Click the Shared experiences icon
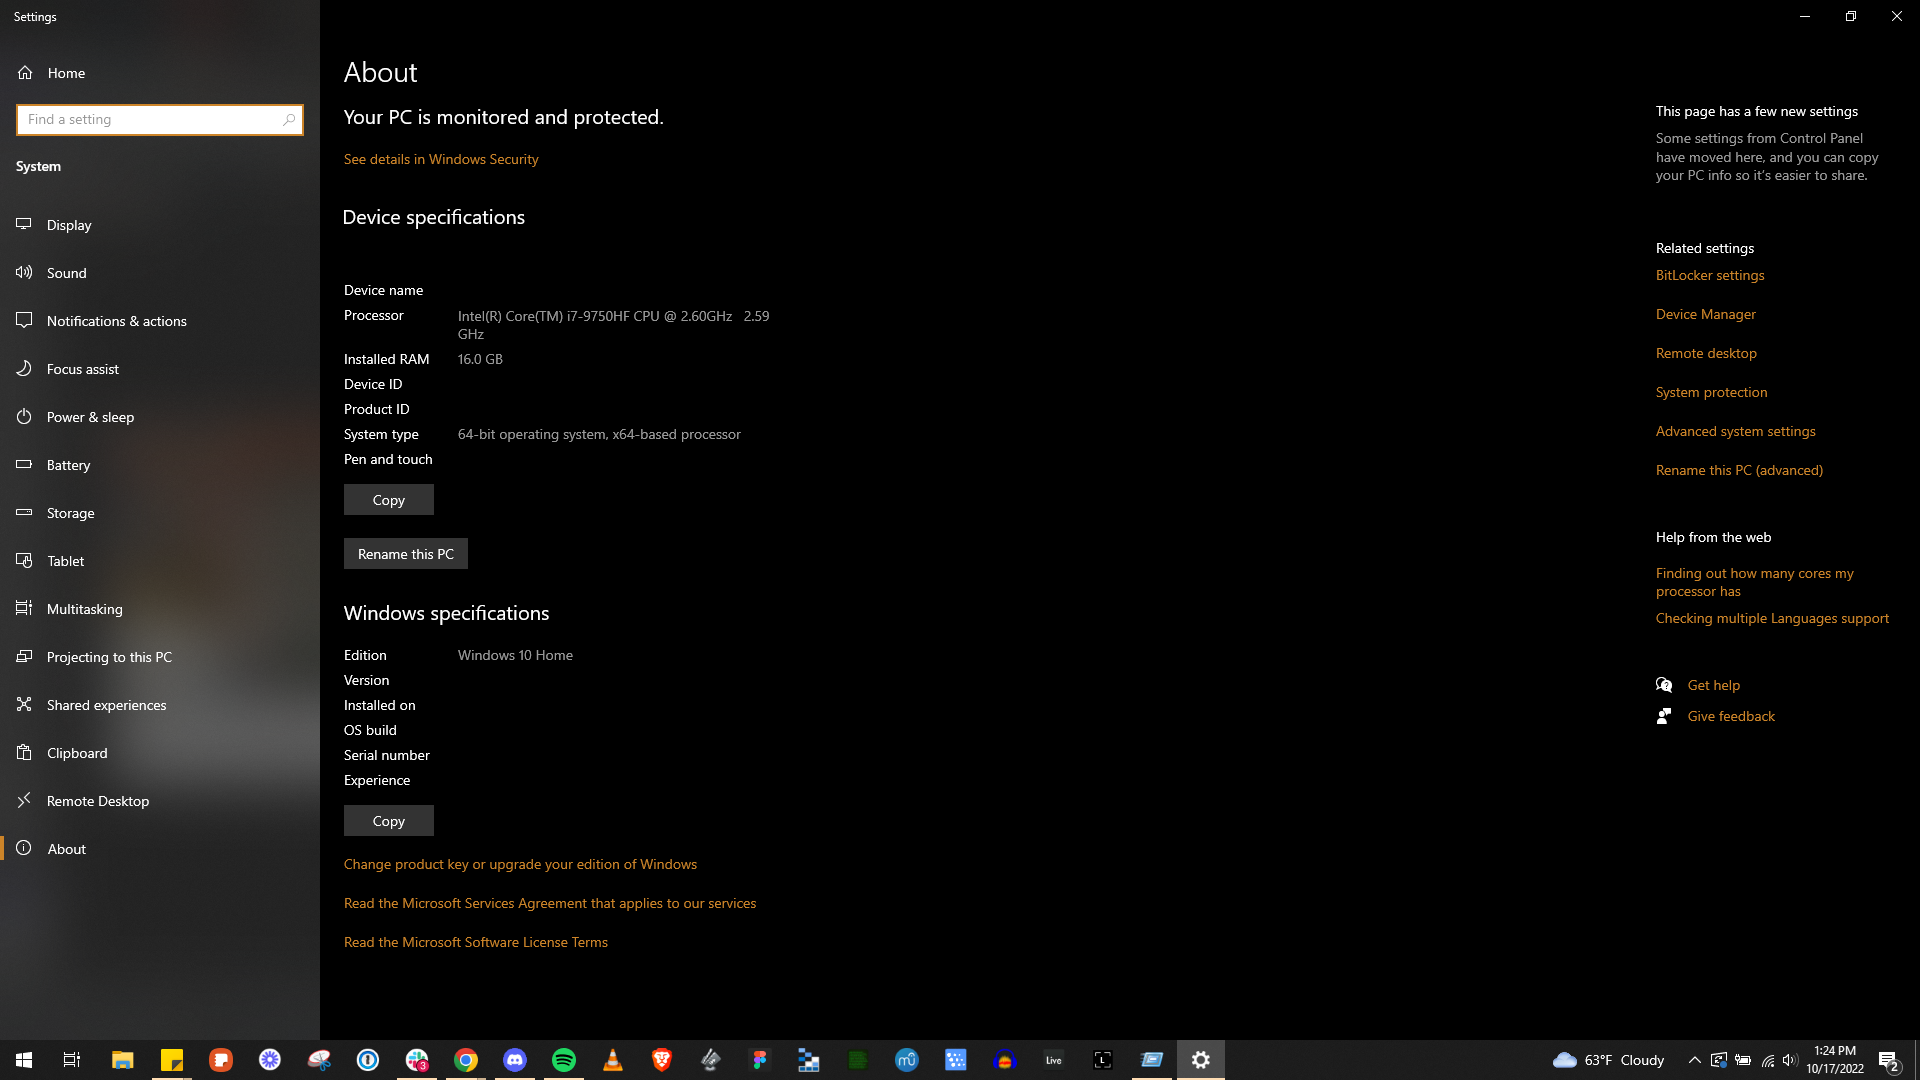The image size is (1920, 1080). [x=24, y=705]
